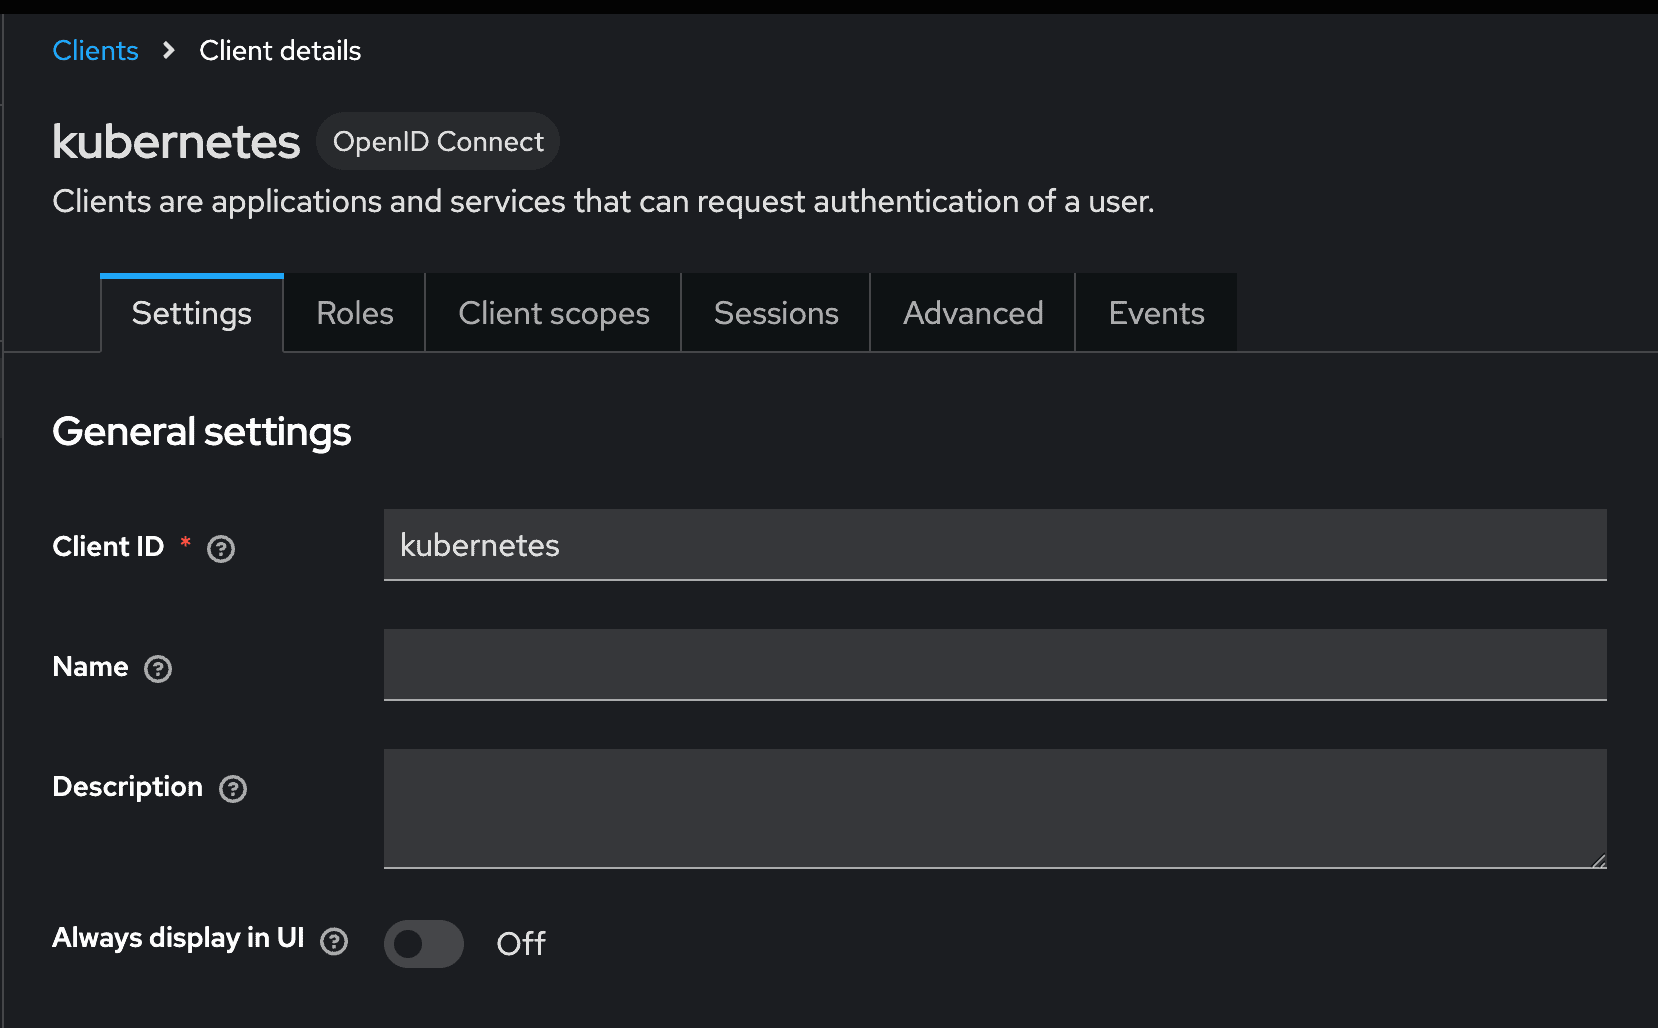Screen dimensions: 1658x1028
Task: Click the kubernetes page title
Action: (x=176, y=141)
